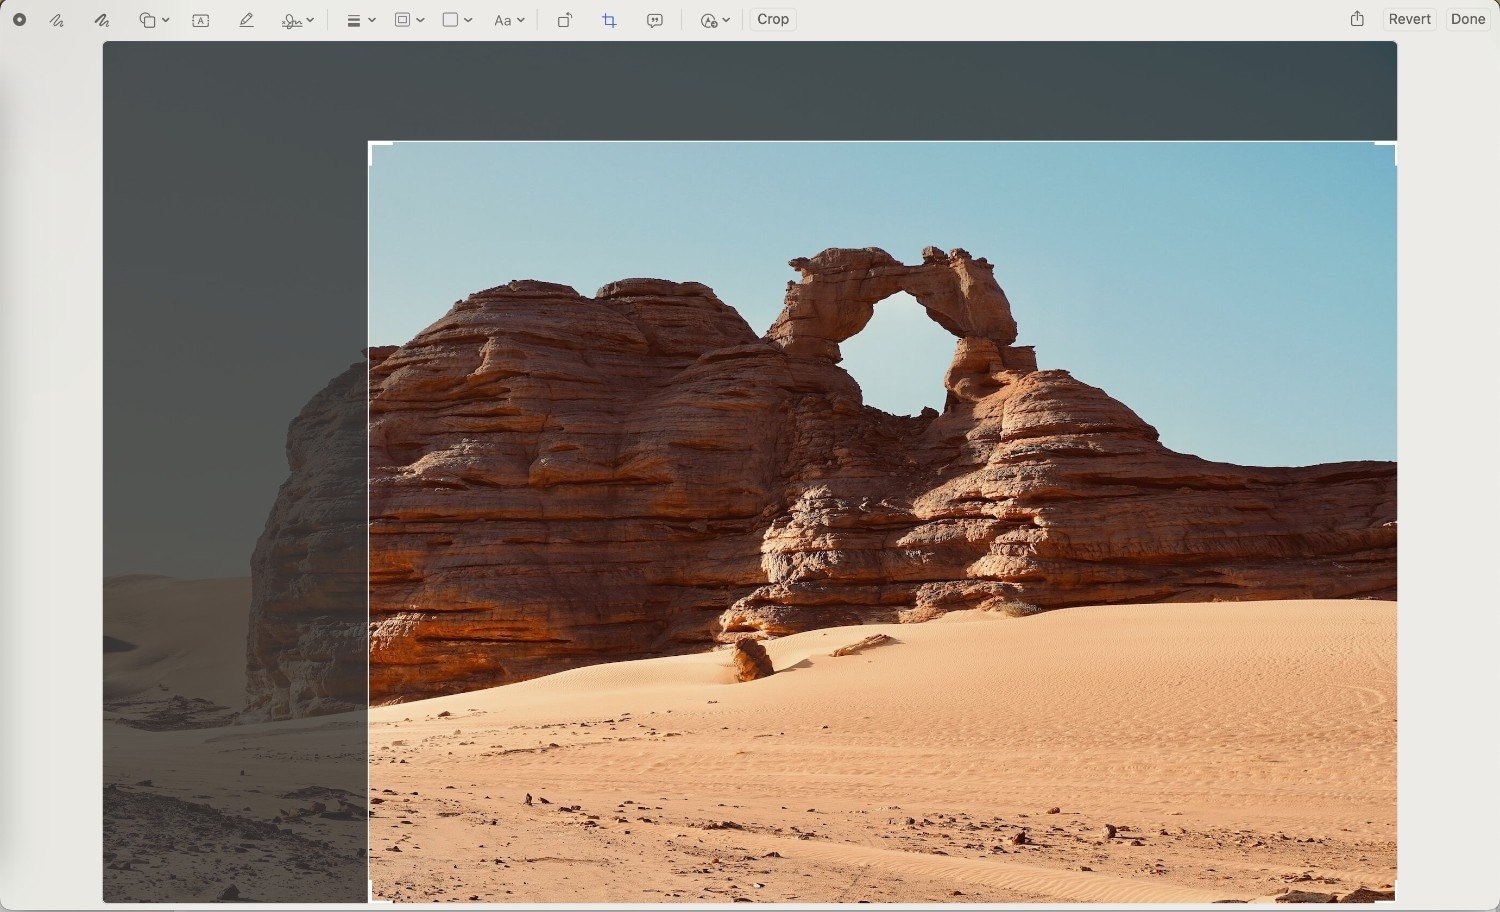Open the line Shape Style menu

tap(360, 20)
